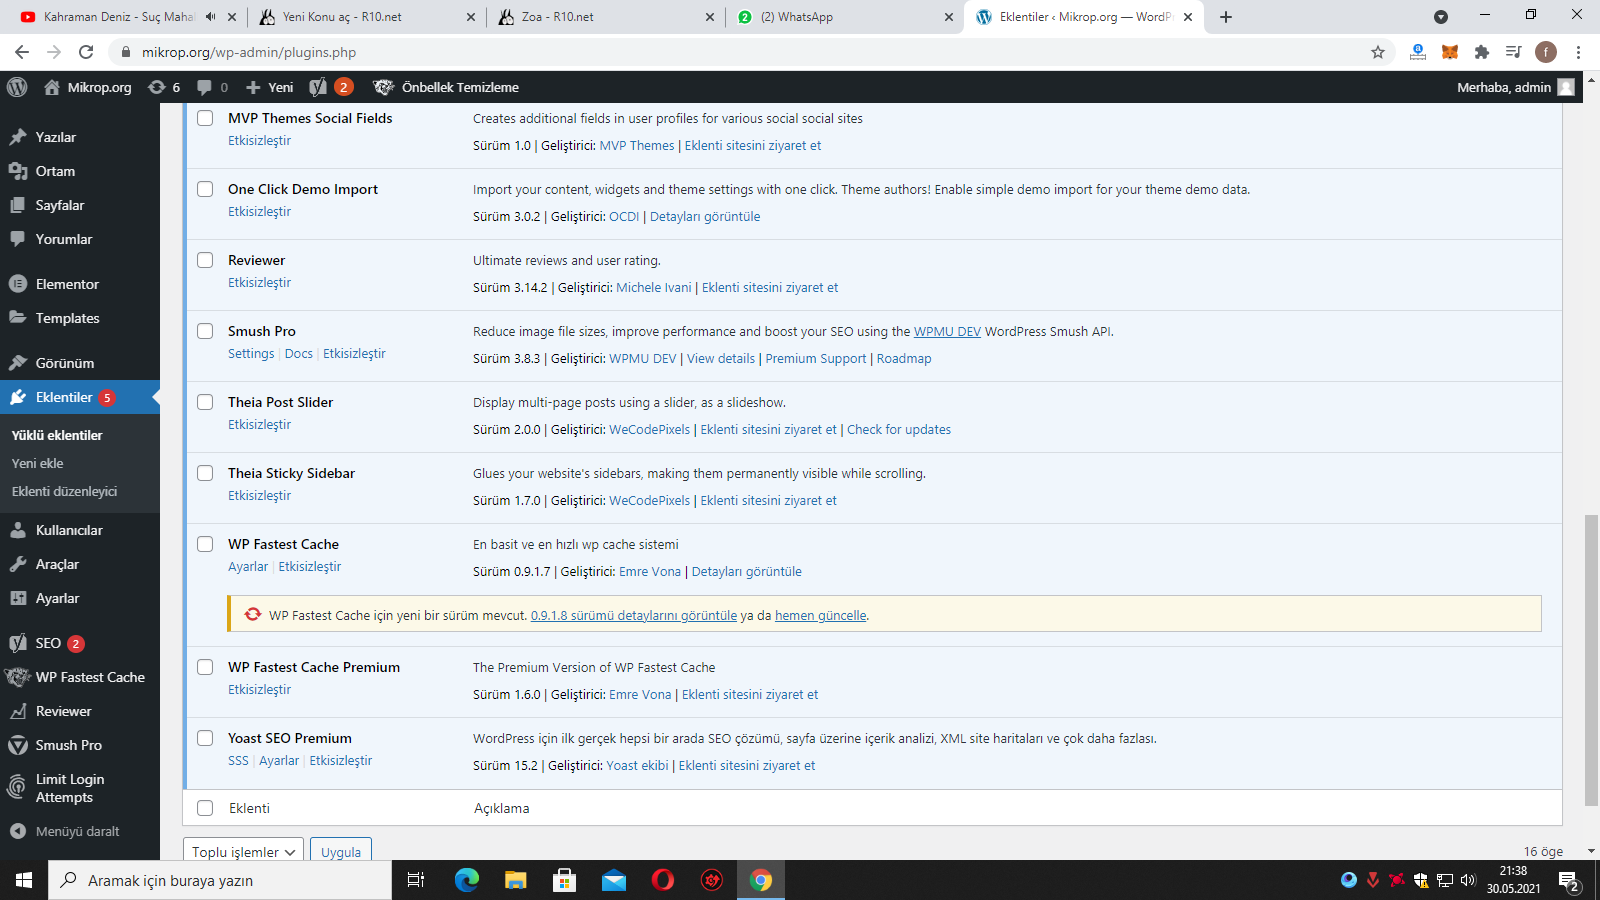Bookmark this page with the star icon

pyautogui.click(x=1378, y=52)
